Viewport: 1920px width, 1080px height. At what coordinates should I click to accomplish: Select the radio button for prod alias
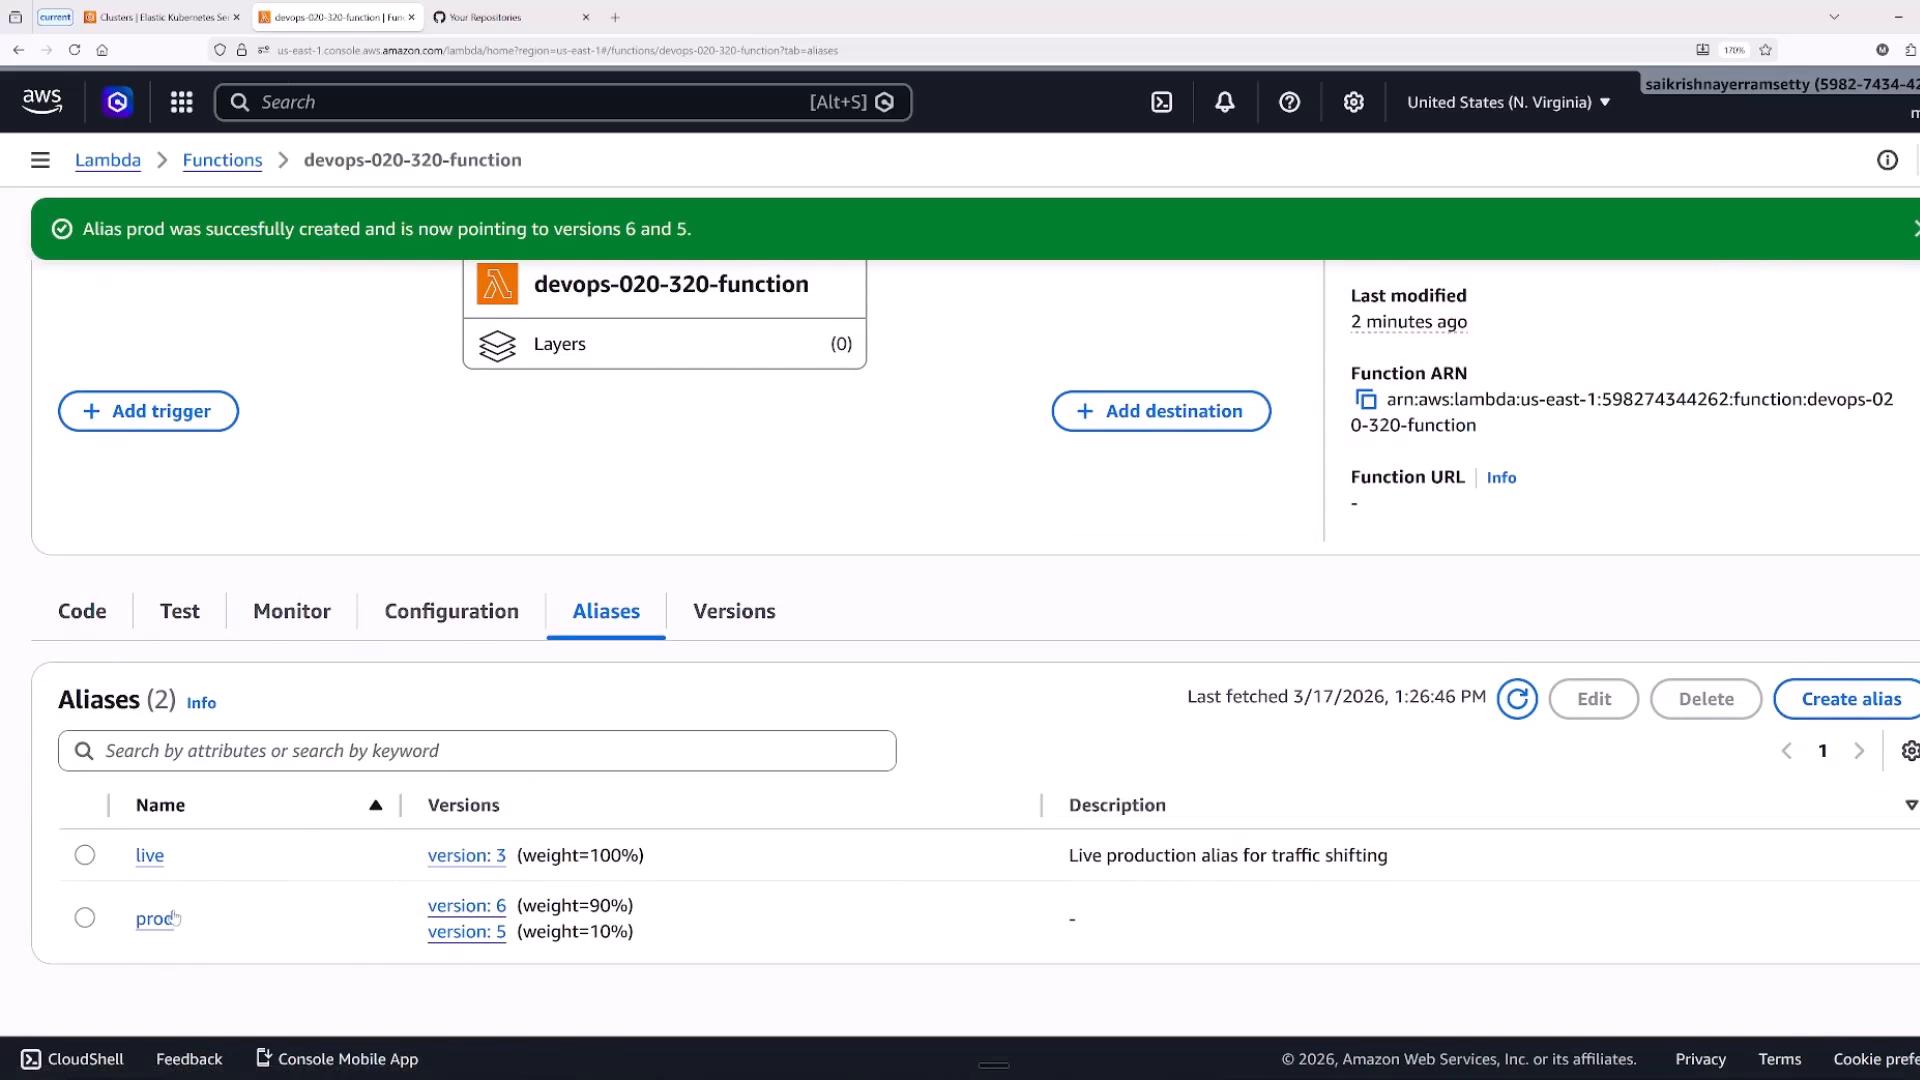pos(85,917)
